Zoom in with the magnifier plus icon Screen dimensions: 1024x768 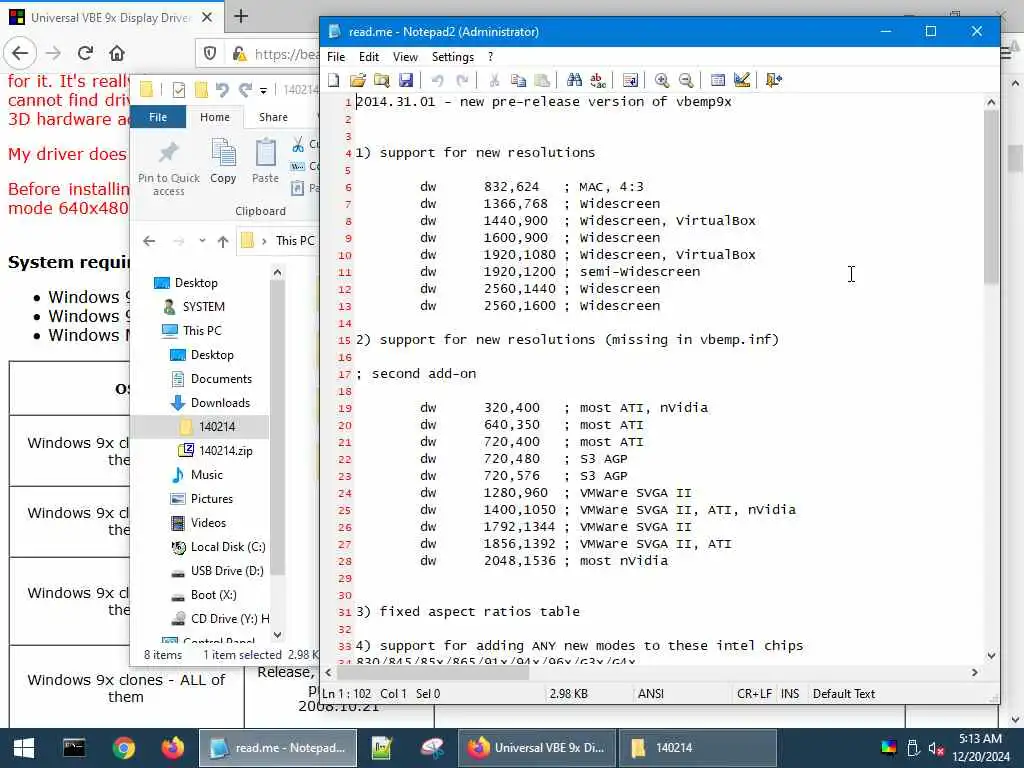[662, 80]
